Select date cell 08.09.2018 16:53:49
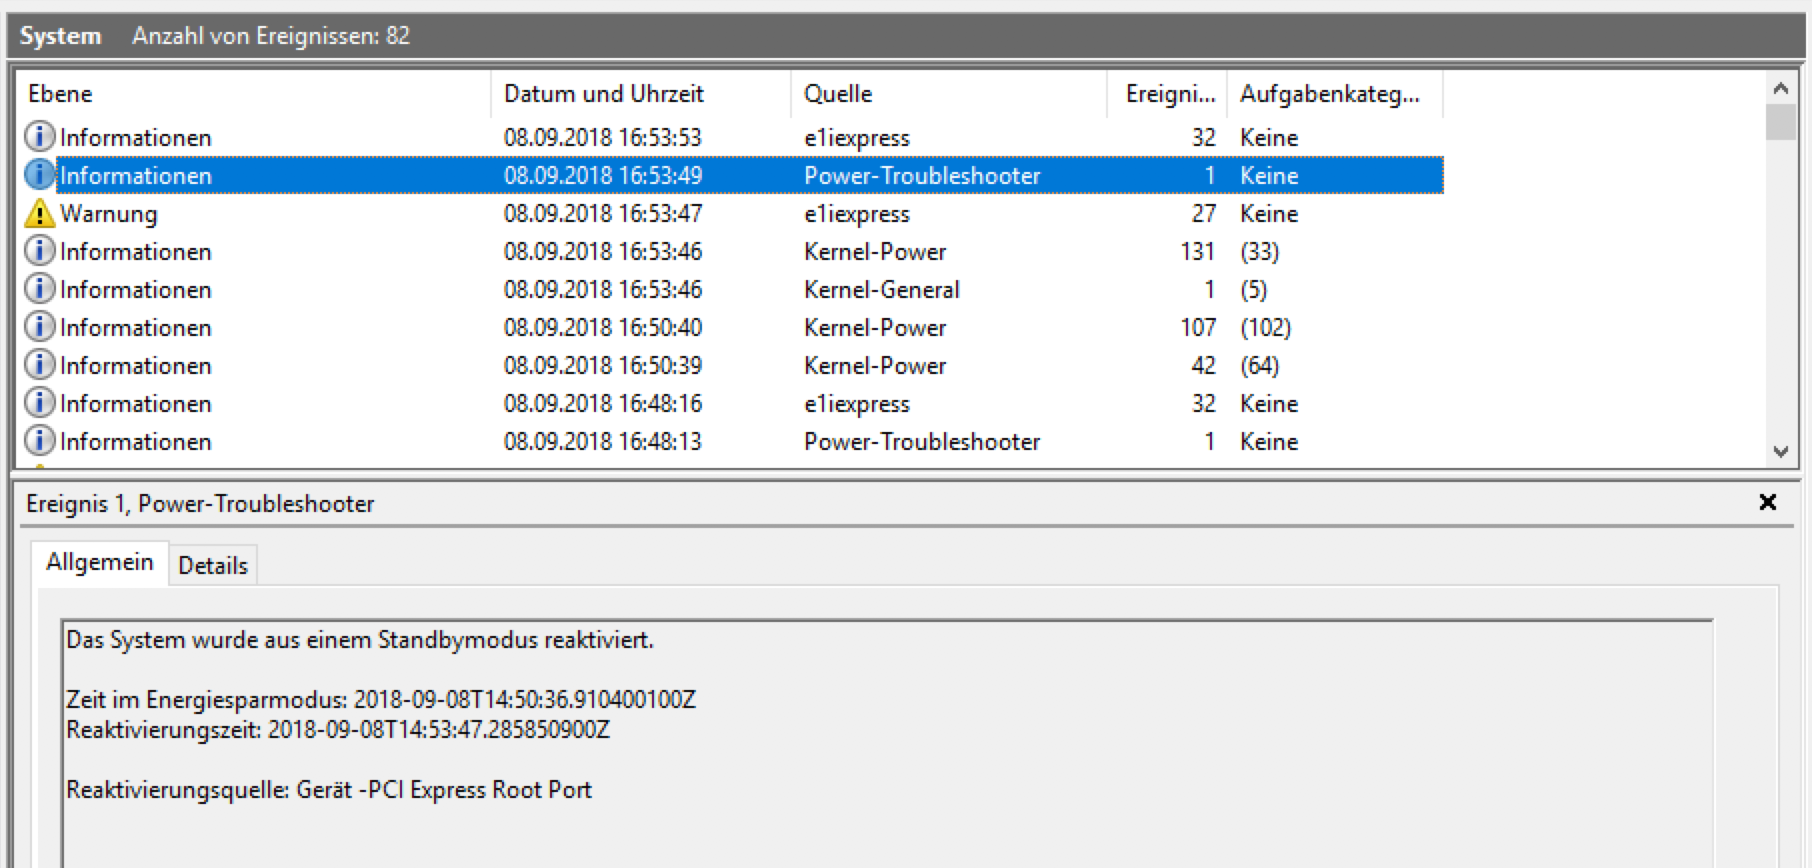 coord(603,175)
